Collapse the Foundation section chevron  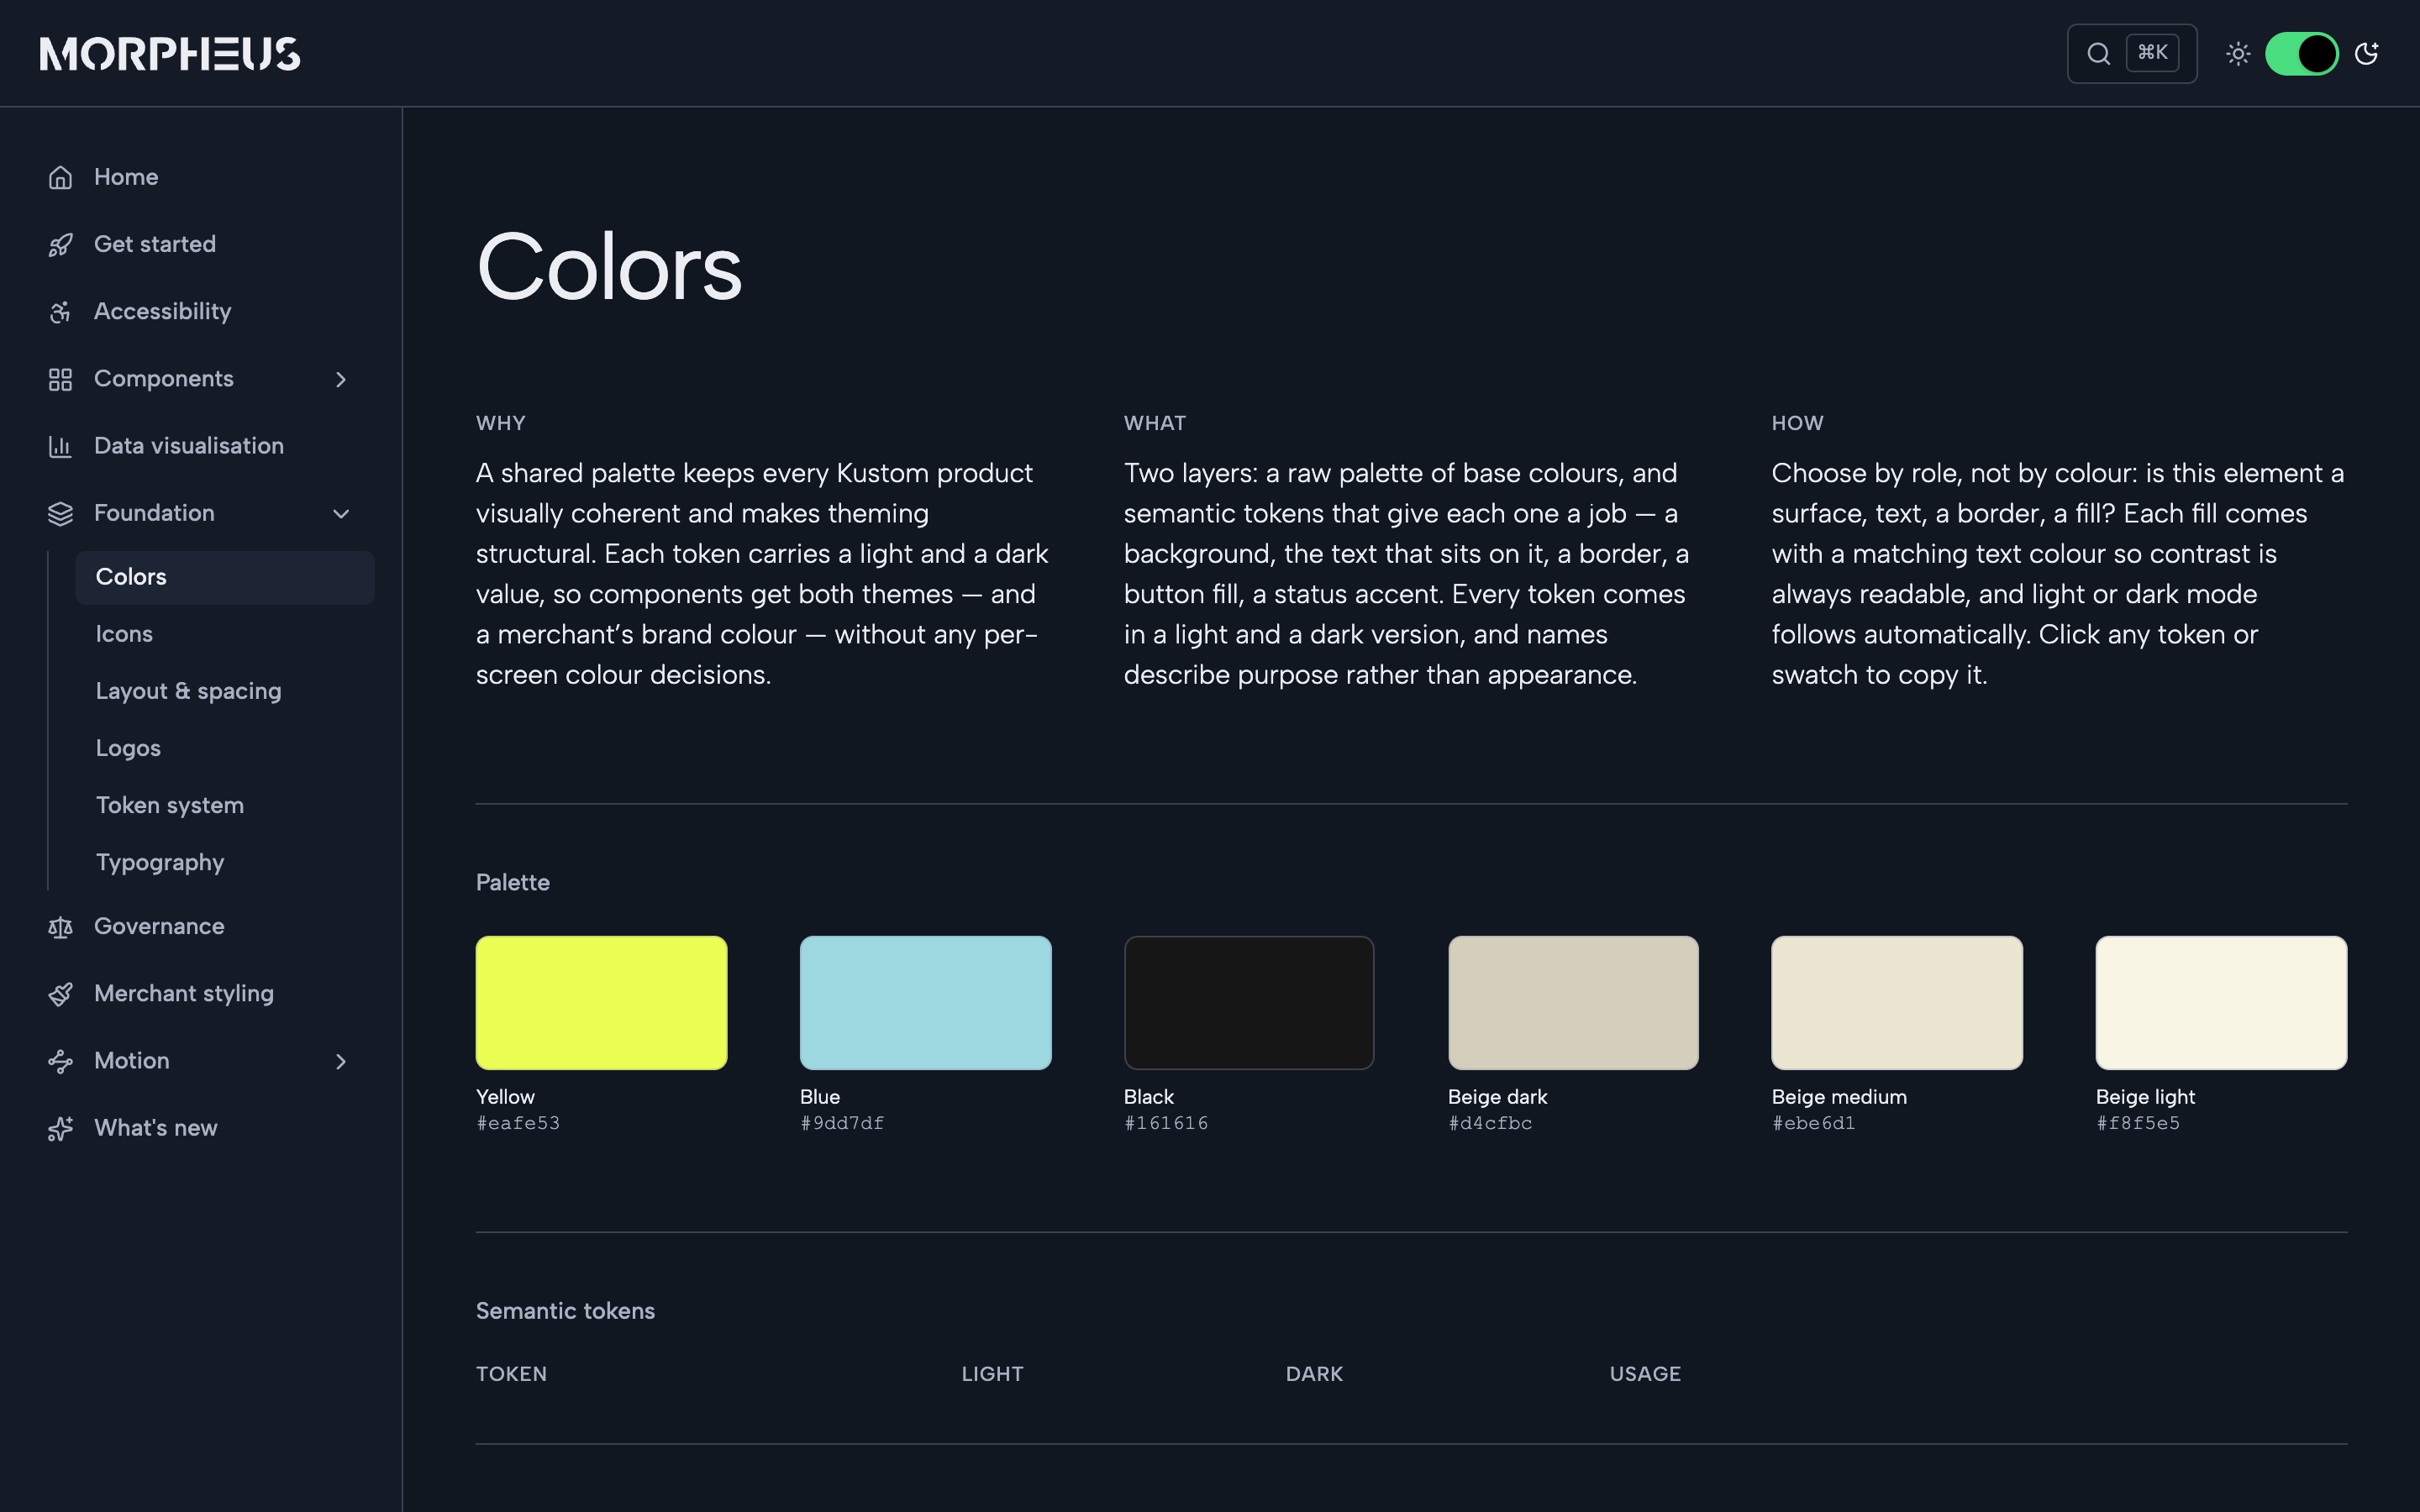pos(341,513)
